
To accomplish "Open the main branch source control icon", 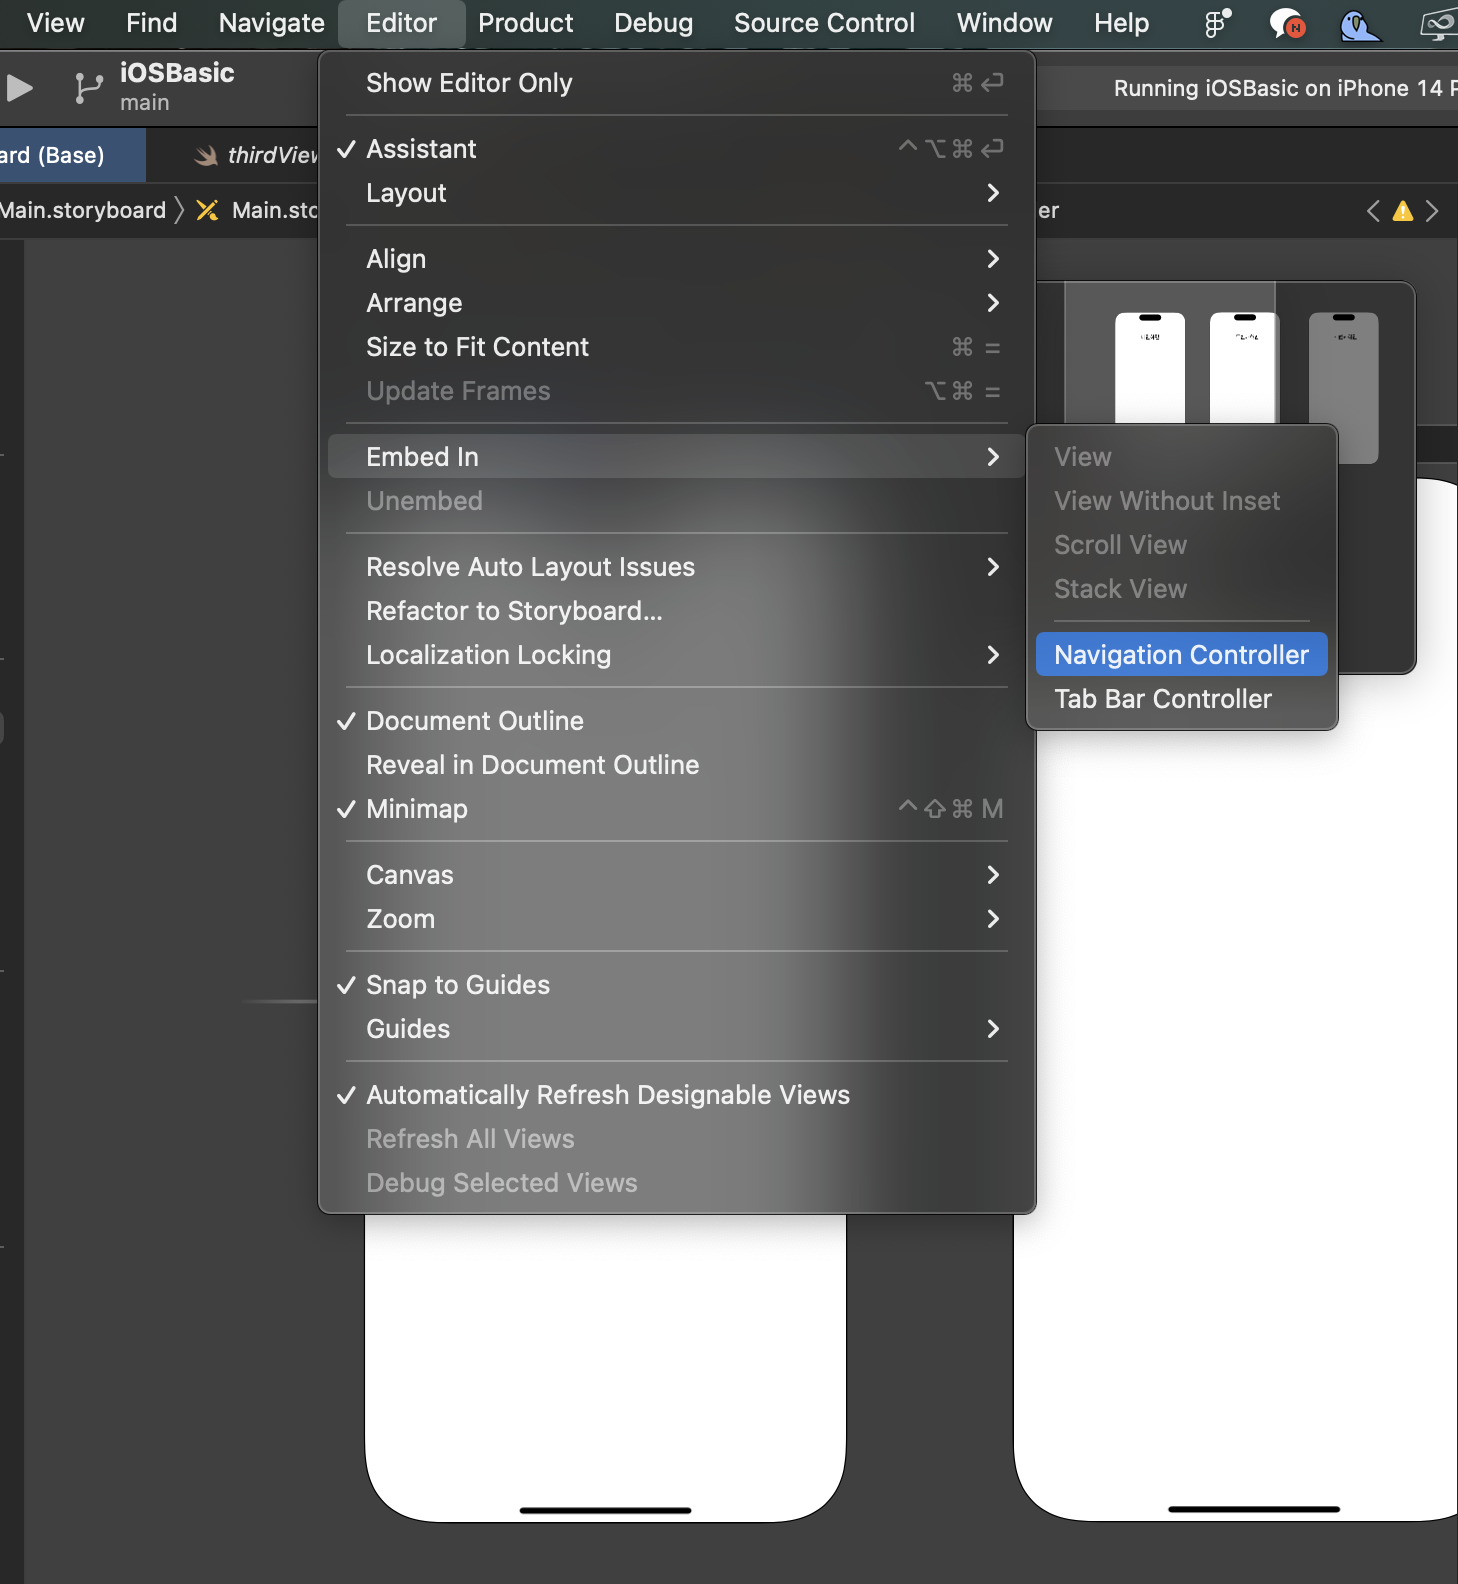I will click(88, 88).
